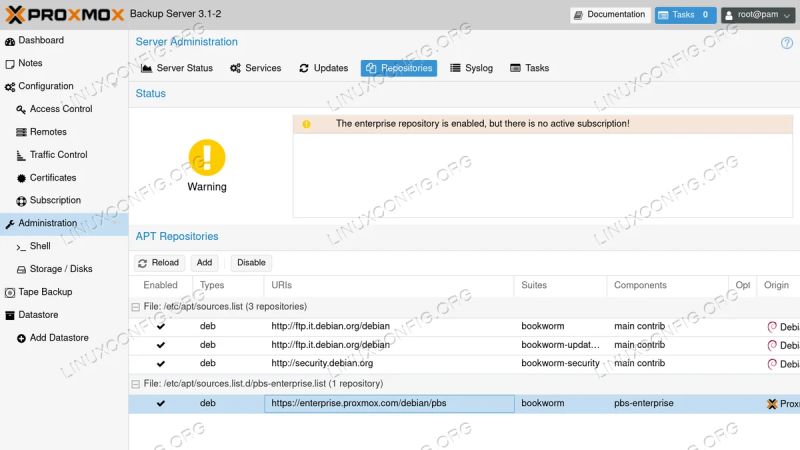Switch to the Services tab
This screenshot has height=450, width=800.
[x=256, y=68]
